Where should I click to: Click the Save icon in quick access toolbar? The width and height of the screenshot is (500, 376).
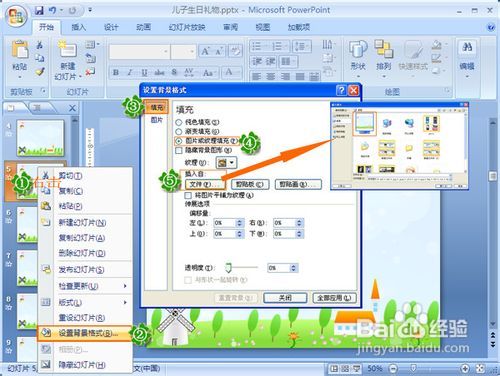pyautogui.click(x=39, y=10)
